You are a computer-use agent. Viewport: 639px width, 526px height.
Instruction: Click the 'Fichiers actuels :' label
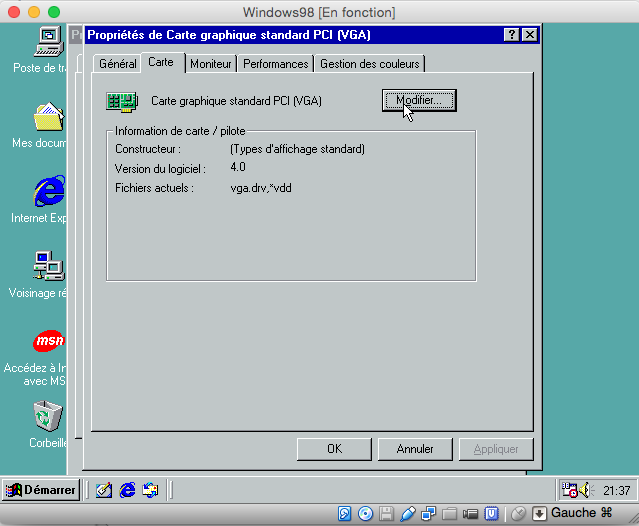pos(154,188)
